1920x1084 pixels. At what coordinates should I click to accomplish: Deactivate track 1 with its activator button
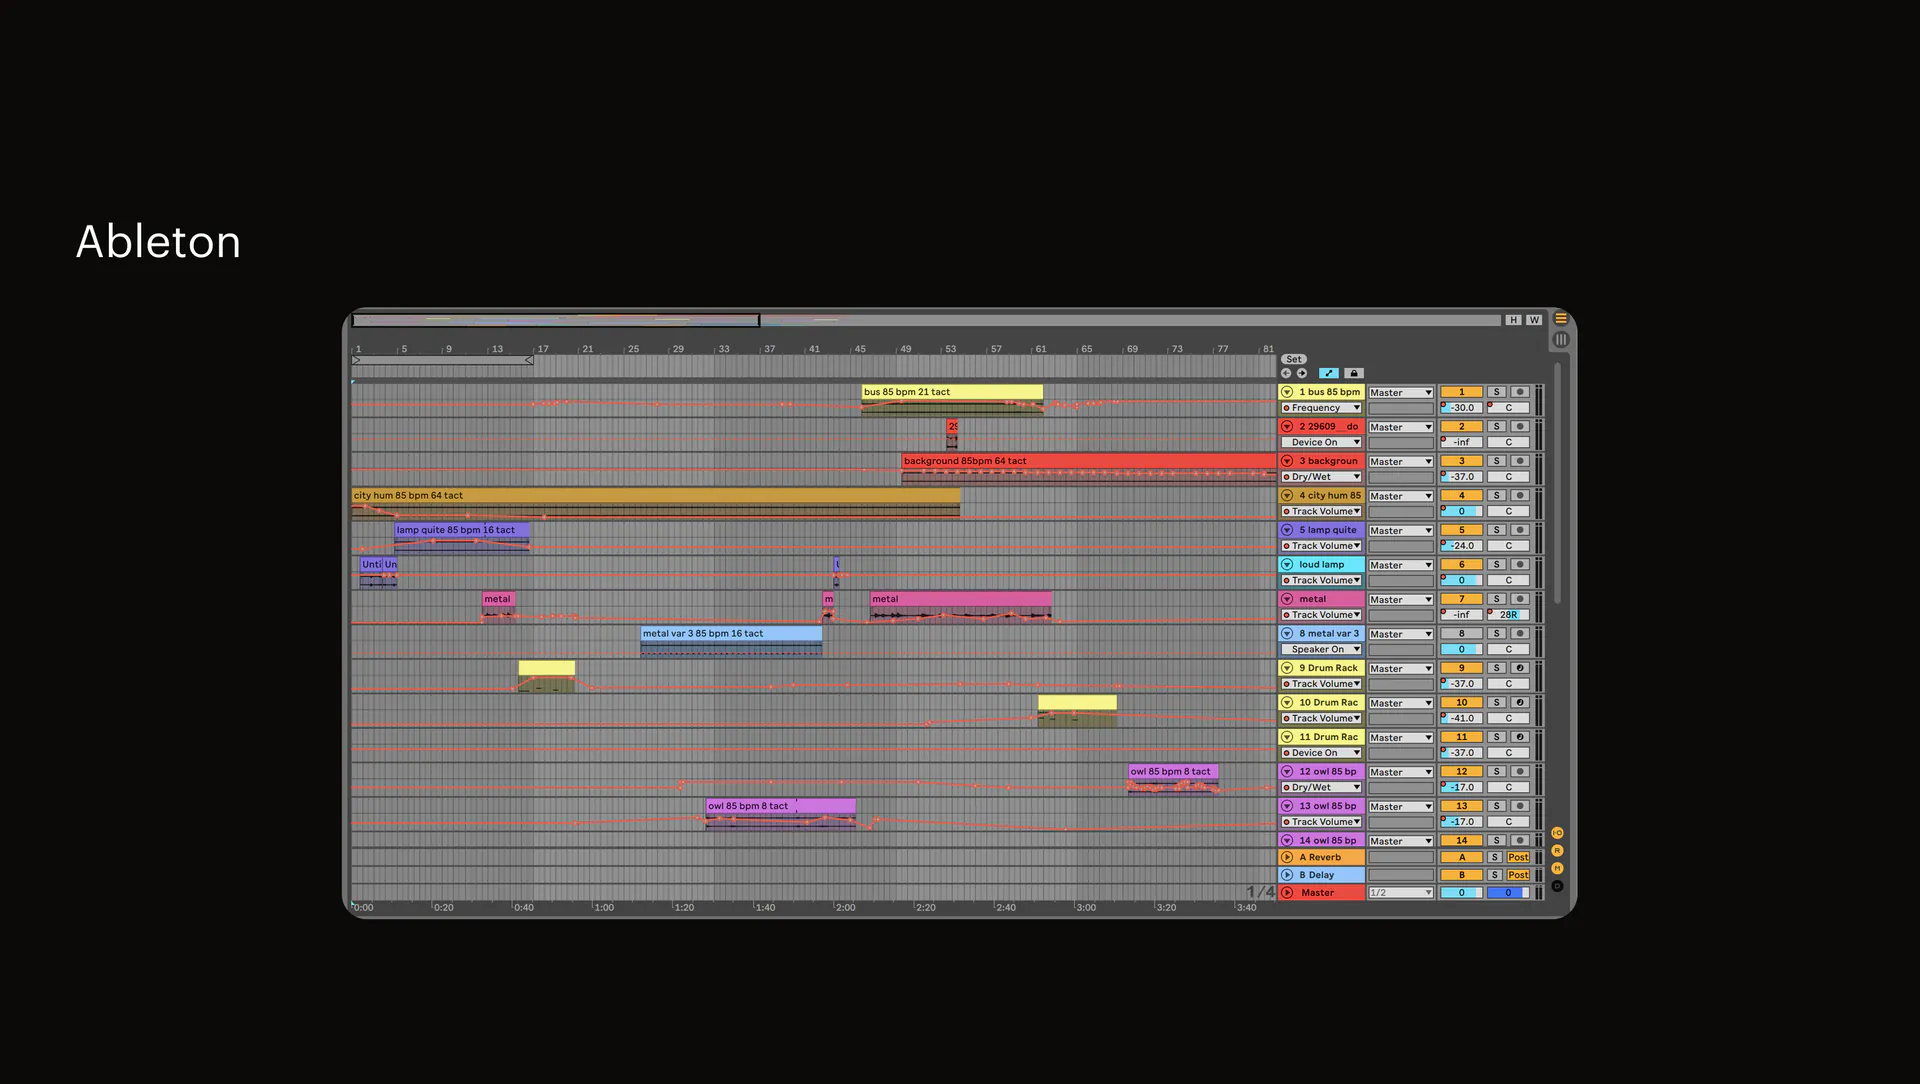(x=1461, y=392)
